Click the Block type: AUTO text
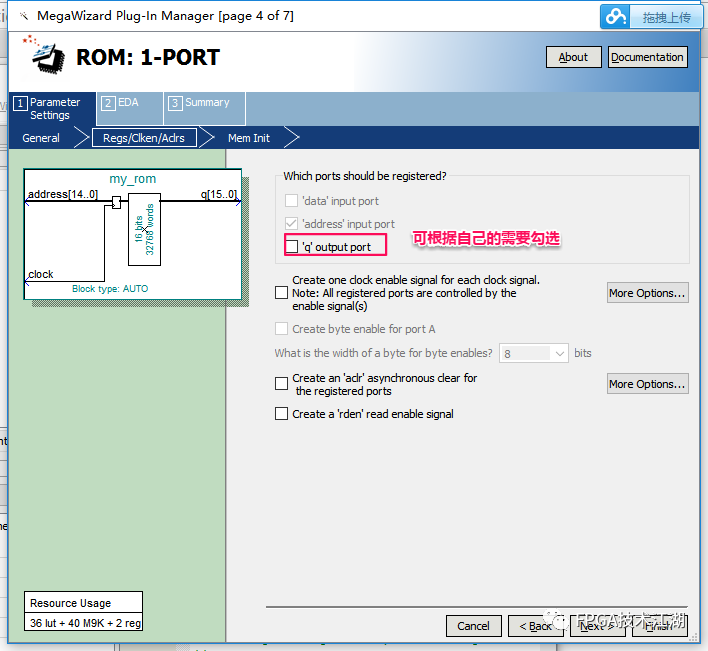 click(110, 288)
